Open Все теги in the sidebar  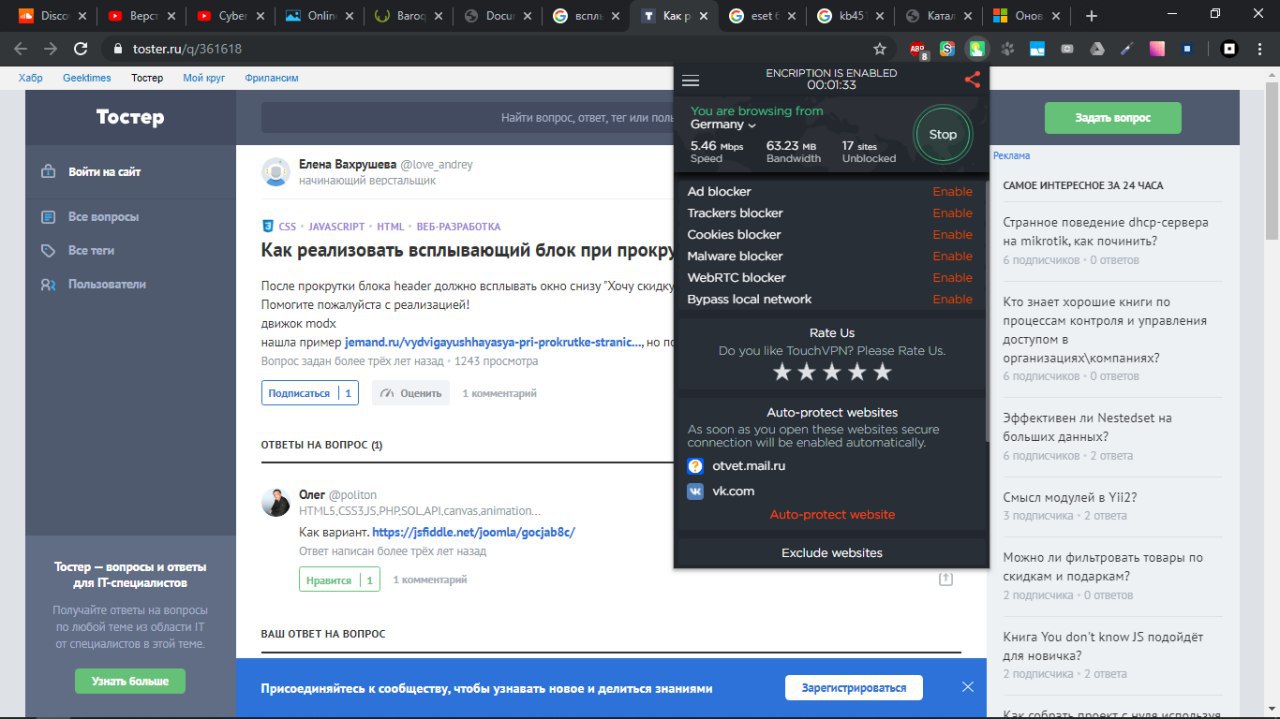click(x=77, y=250)
